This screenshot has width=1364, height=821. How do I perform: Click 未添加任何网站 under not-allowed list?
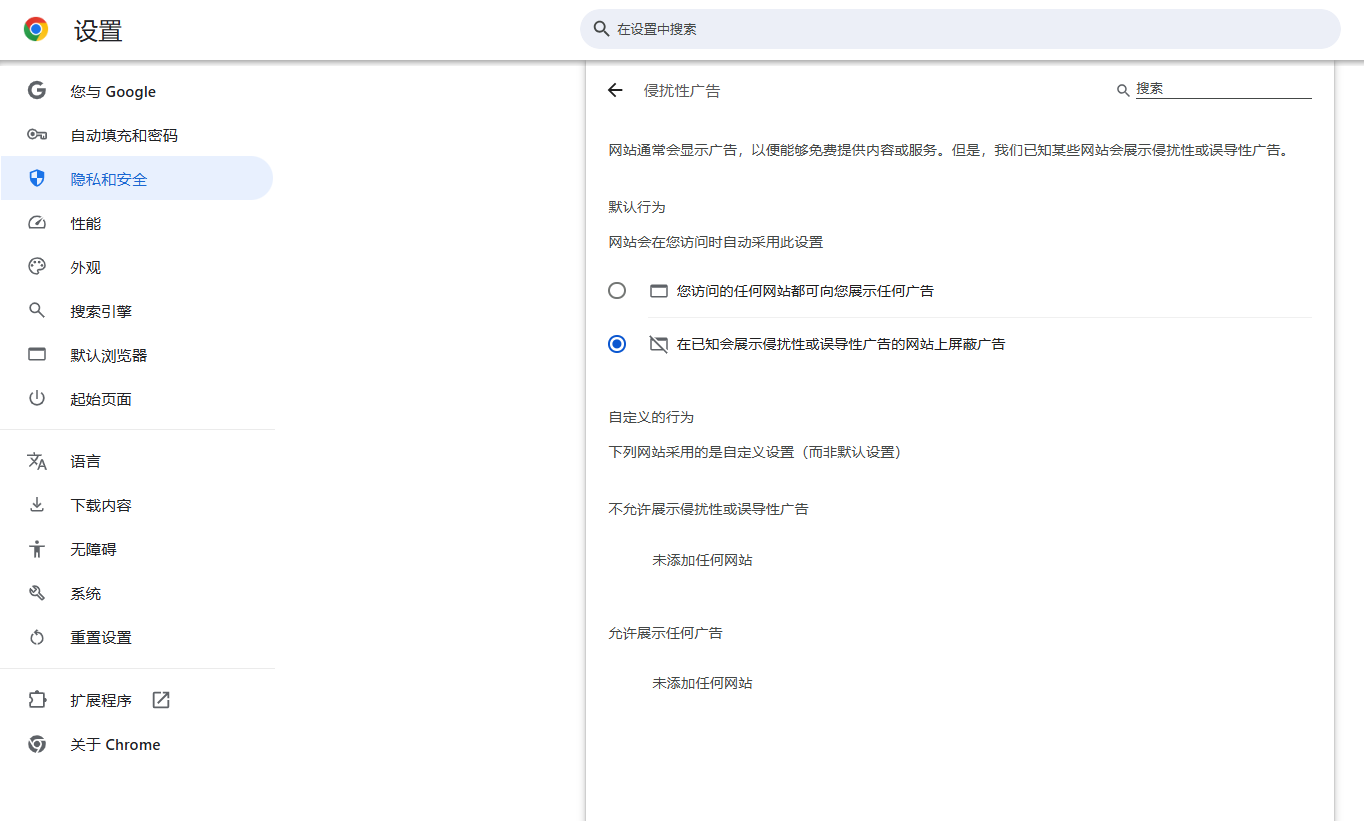702,560
